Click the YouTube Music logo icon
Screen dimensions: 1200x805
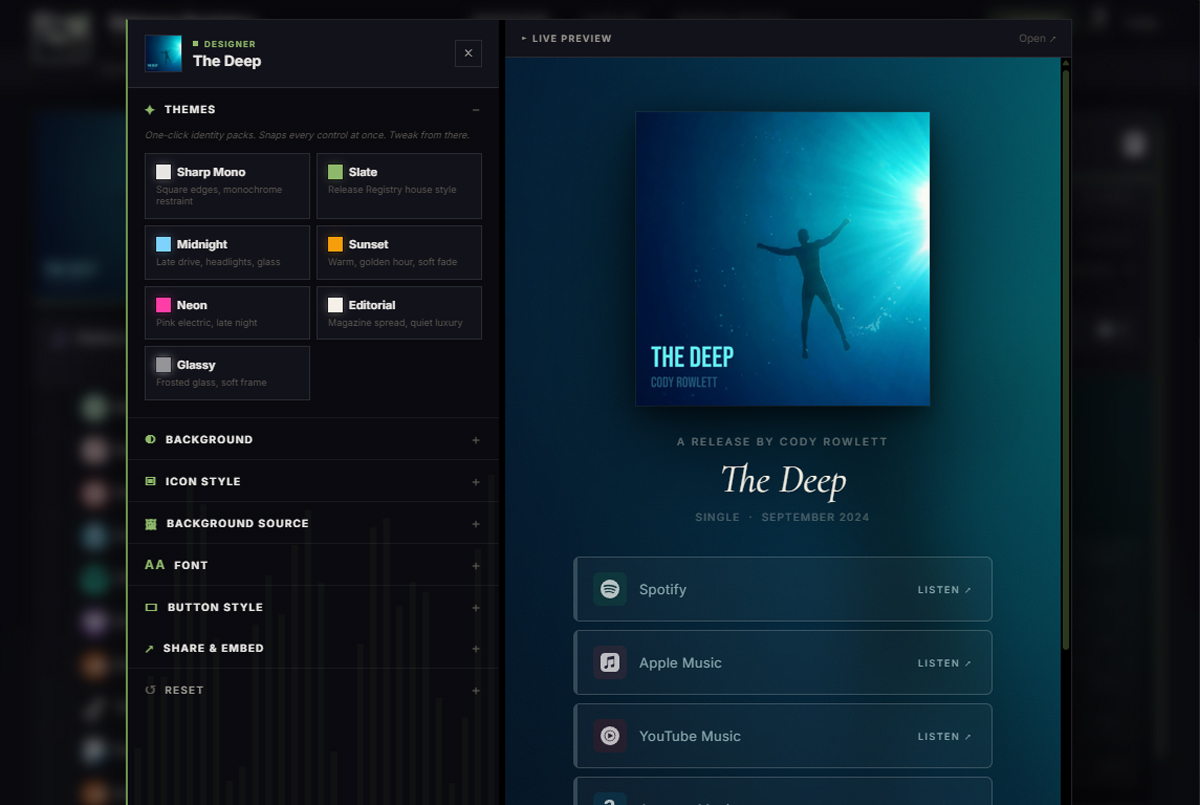tap(610, 736)
